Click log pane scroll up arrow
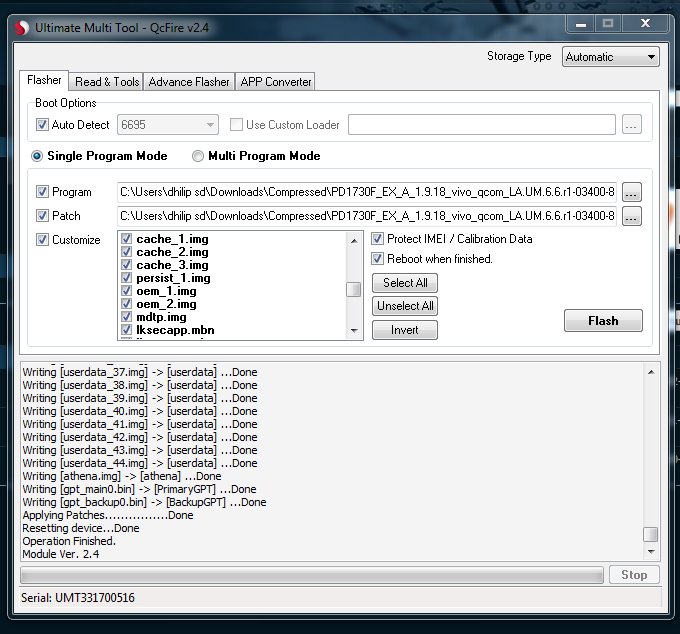Viewport: 680px width, 634px height. 651,372
